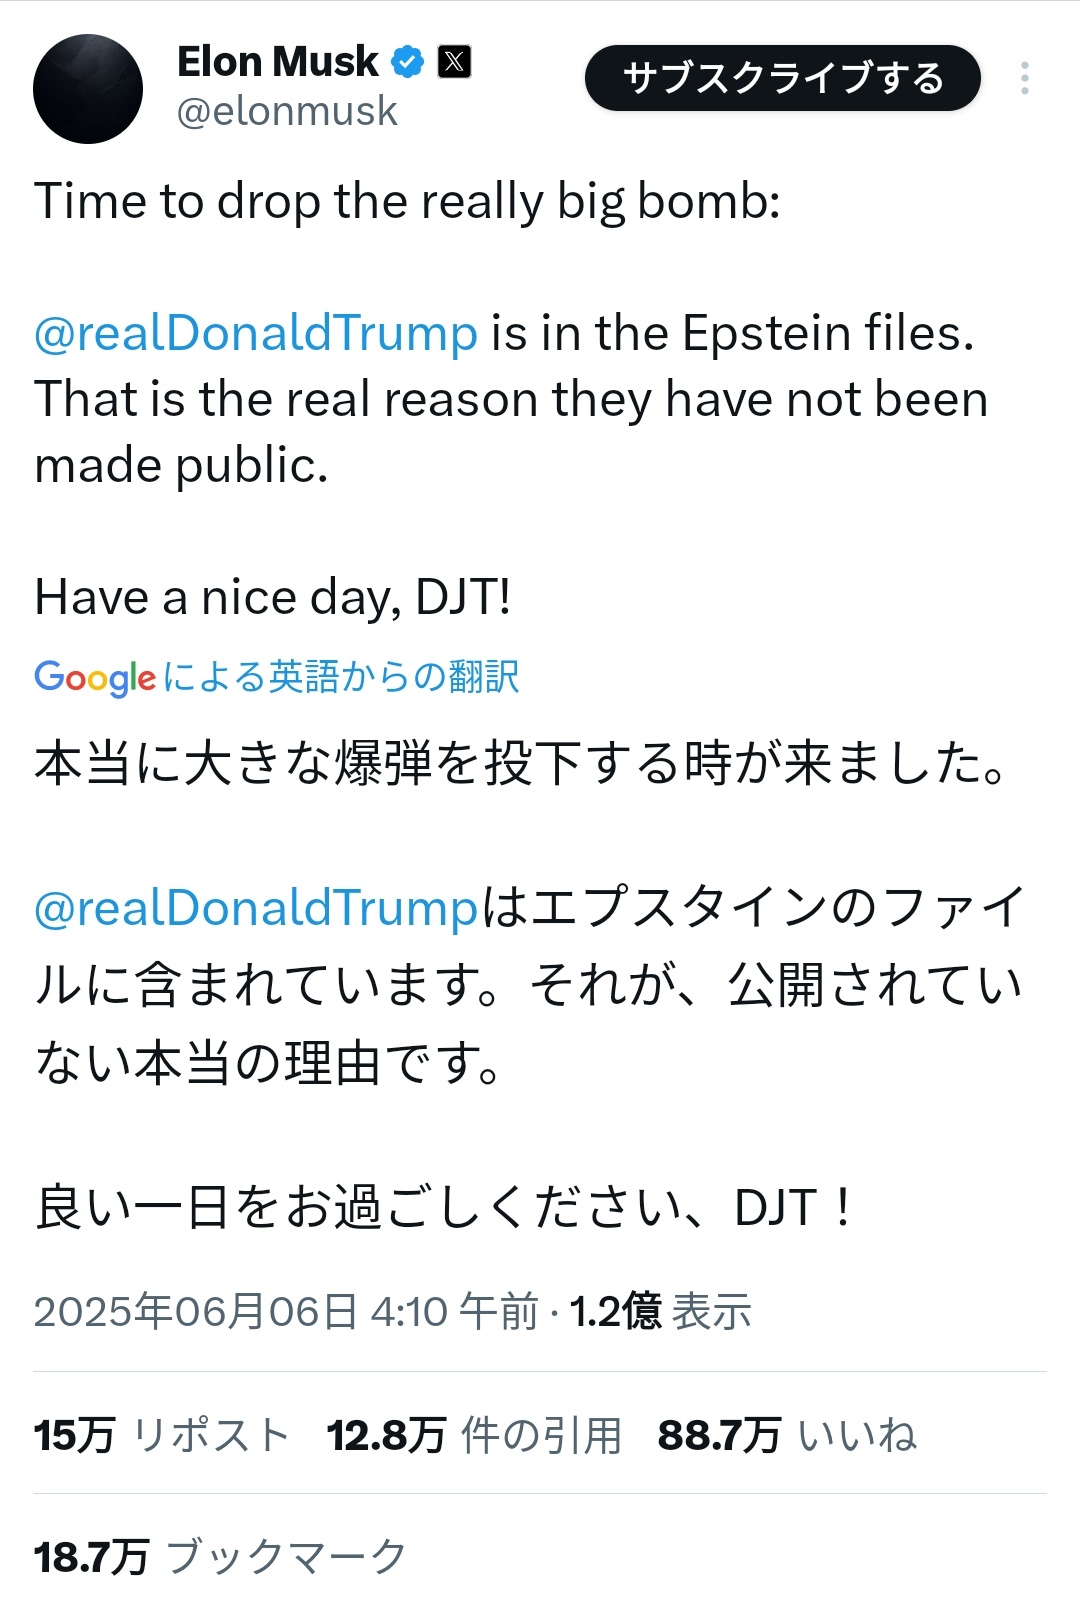Show the 88.7万 いいね likes list

tap(787, 1435)
